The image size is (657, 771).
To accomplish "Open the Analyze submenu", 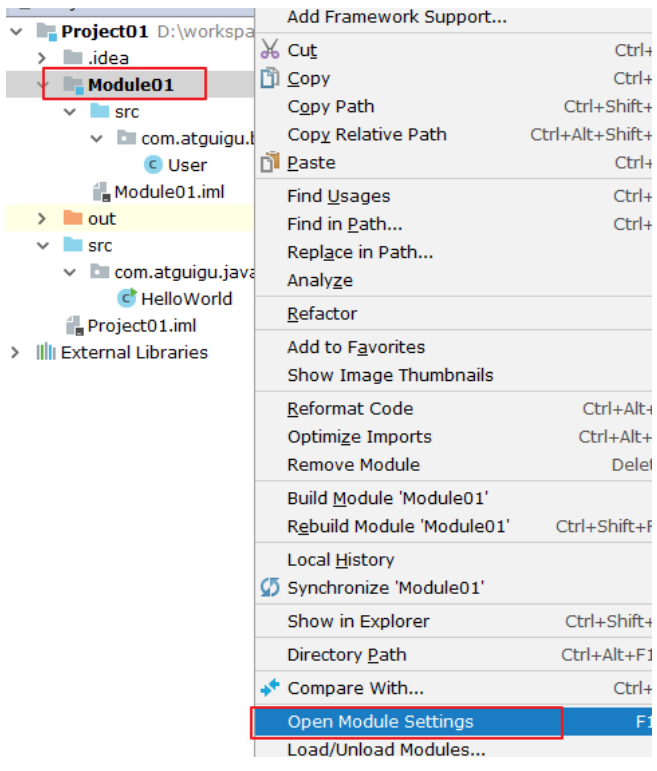I will [x=453, y=280].
